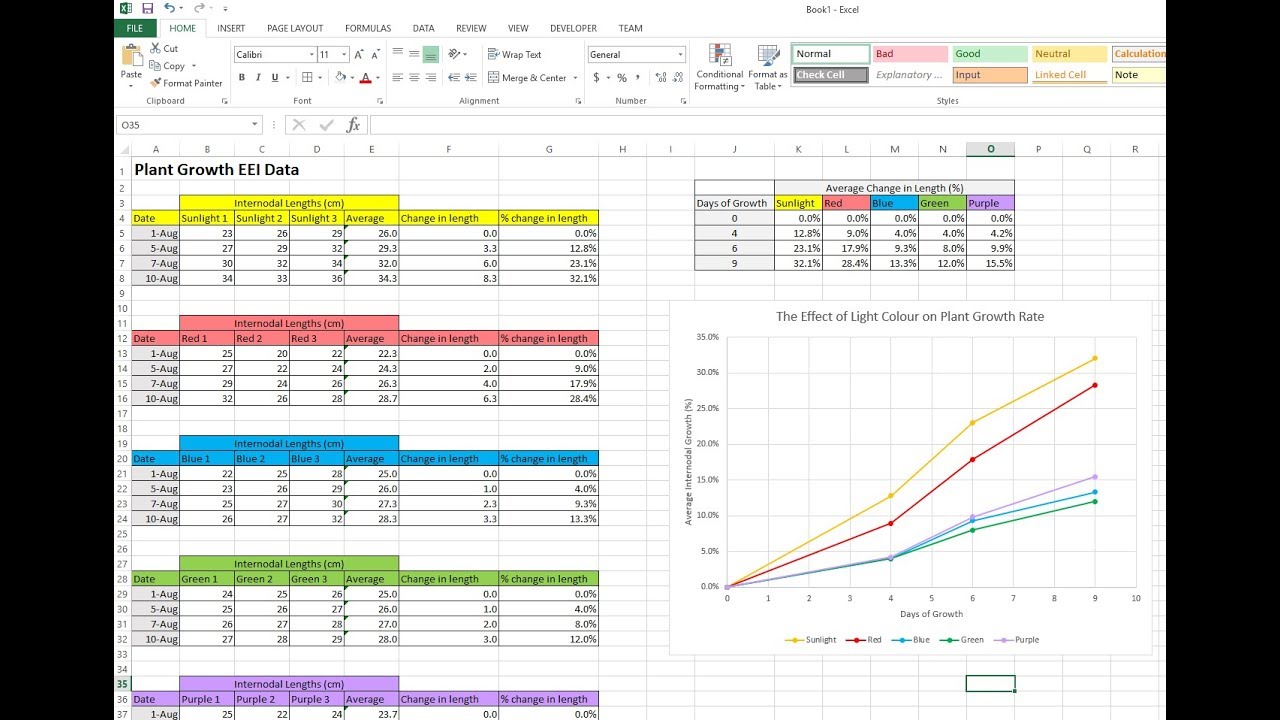1280x720 pixels.
Task: Align text right
Action: point(431,78)
